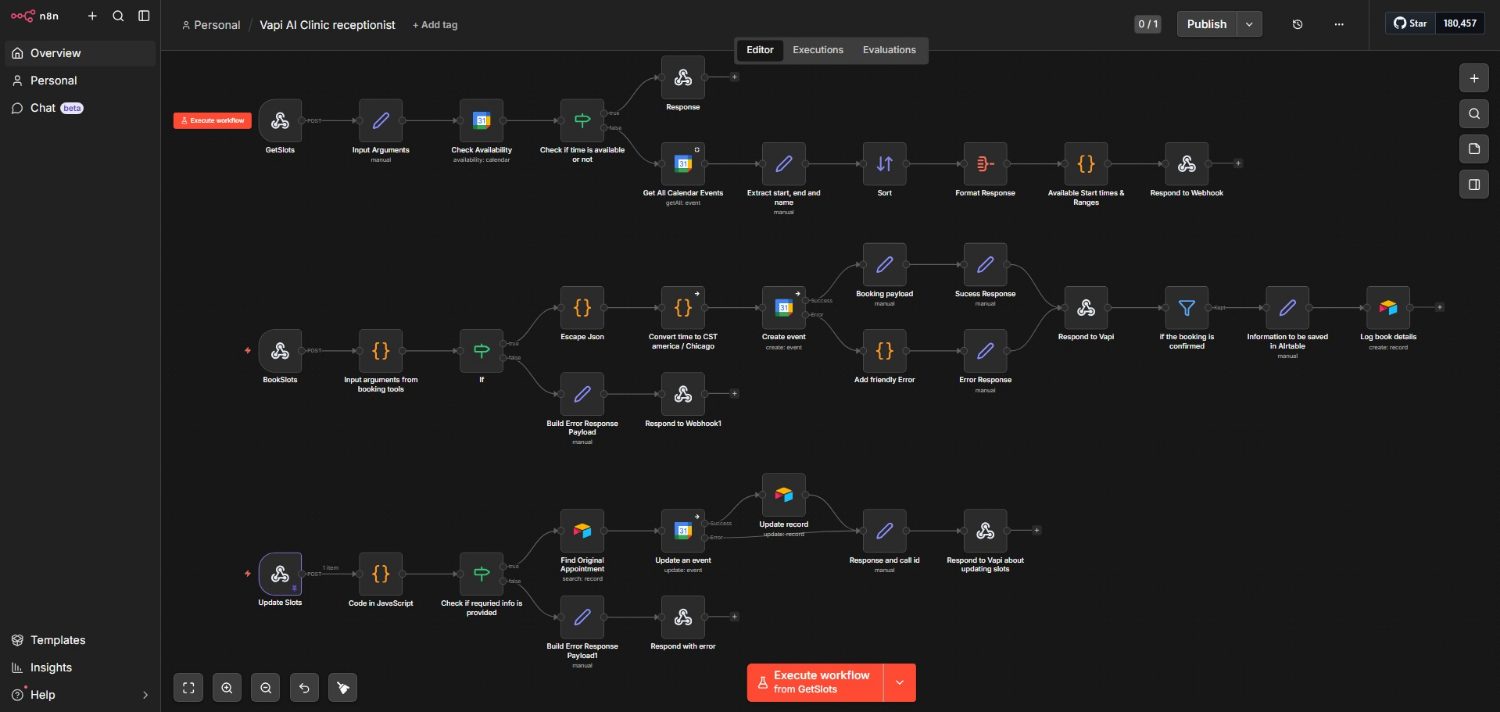
Task: Click the small Execute workflow trigger button
Action: tap(212, 121)
